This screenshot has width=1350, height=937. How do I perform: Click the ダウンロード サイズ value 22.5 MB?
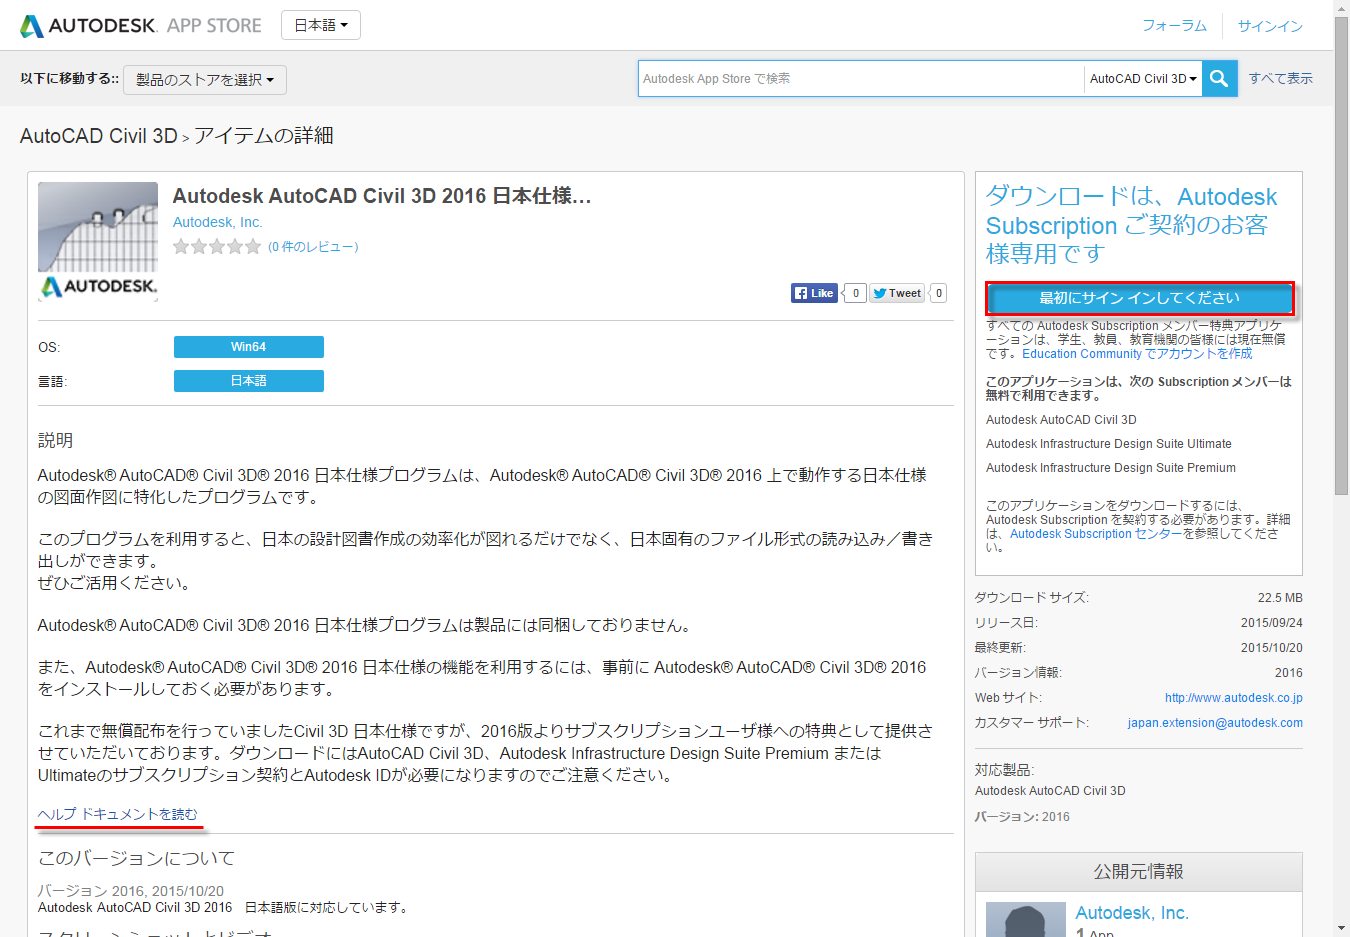[1280, 598]
